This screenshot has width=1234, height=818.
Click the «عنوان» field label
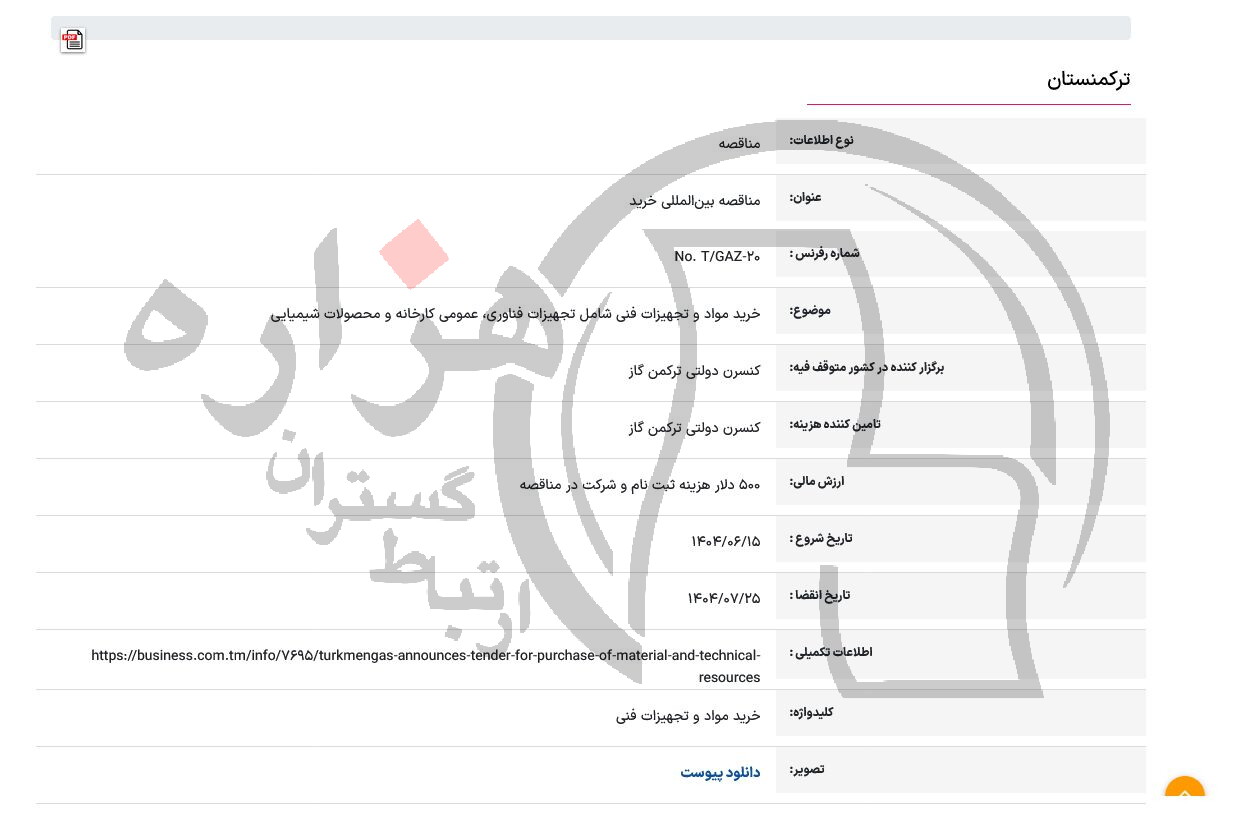806,197
